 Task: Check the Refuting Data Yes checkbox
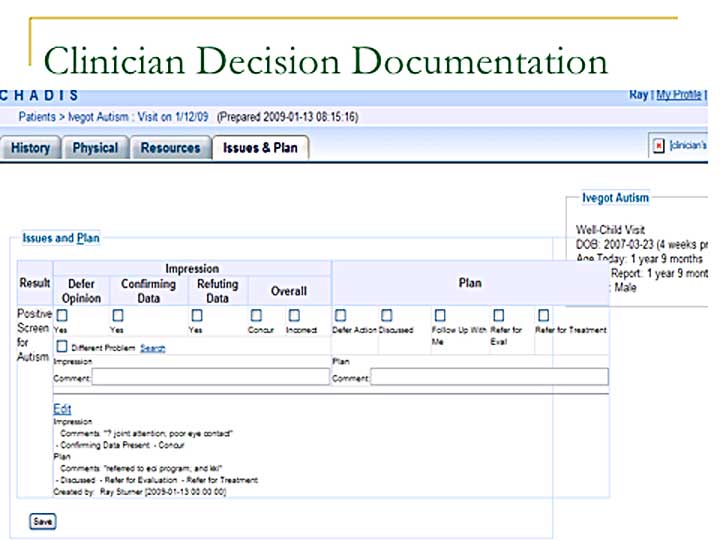197,315
